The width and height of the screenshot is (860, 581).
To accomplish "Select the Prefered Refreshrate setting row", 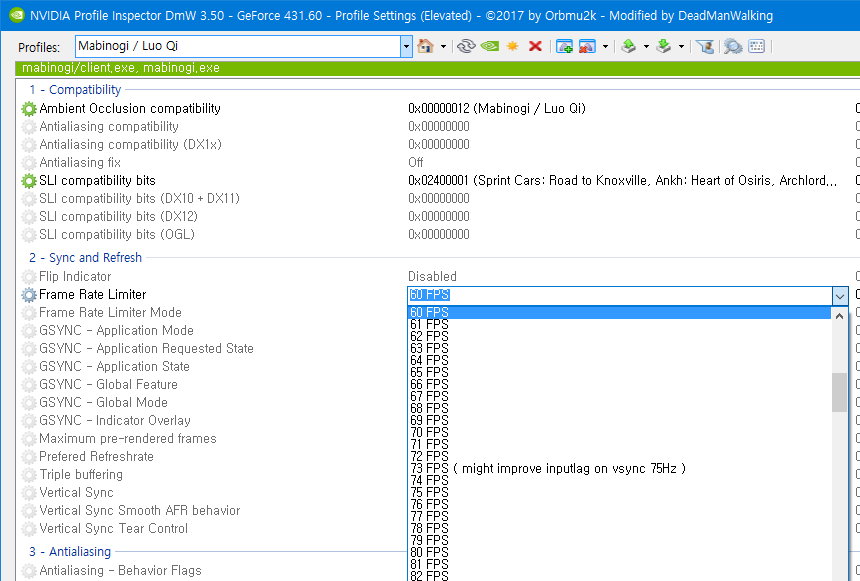I will pos(97,457).
